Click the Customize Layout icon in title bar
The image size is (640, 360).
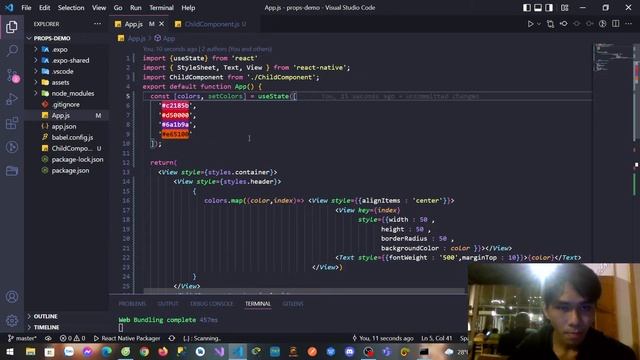(564, 7)
